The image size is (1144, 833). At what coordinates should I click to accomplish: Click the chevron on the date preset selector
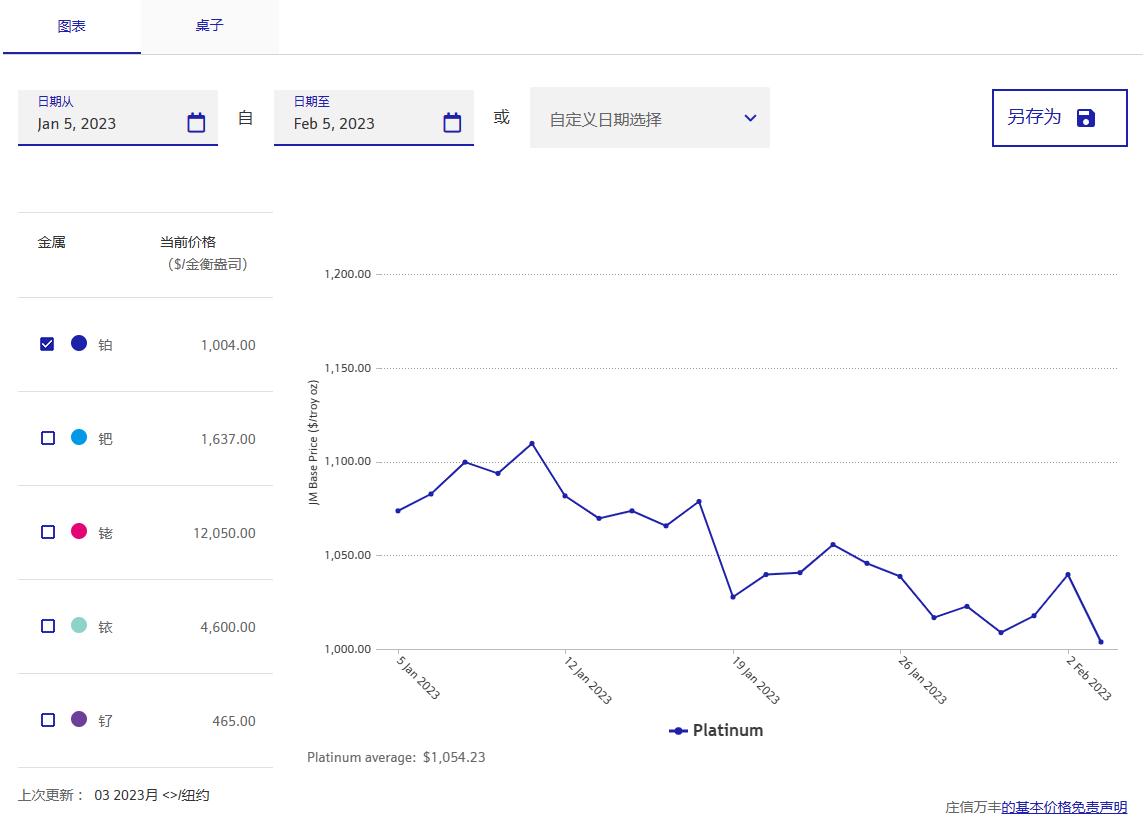(750, 117)
